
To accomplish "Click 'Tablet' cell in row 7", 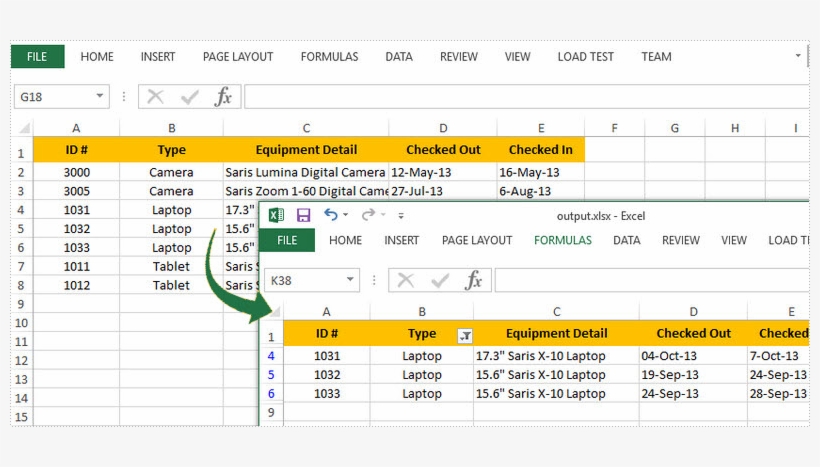I will pos(171,266).
